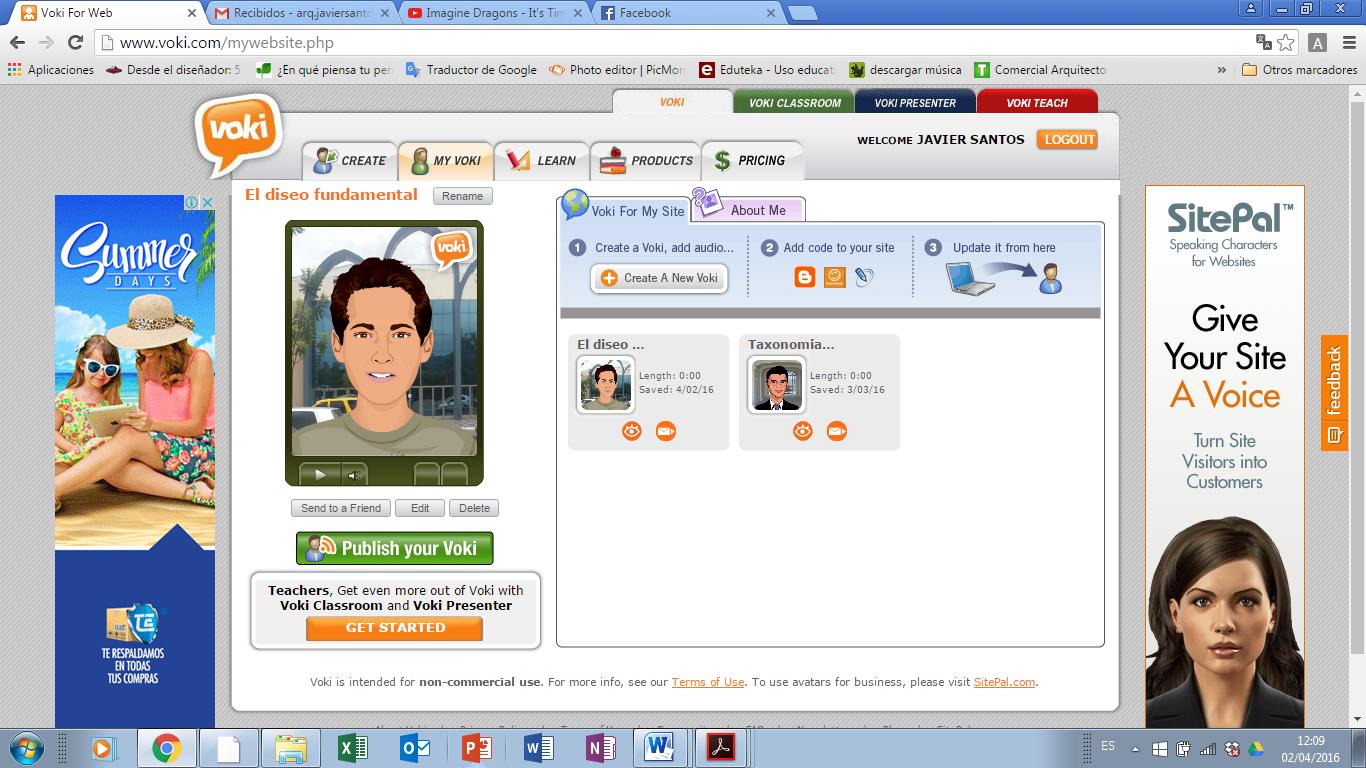Screen dimensions: 1366x768
Task: Toggle the avatar player volume icon
Action: tap(354, 474)
